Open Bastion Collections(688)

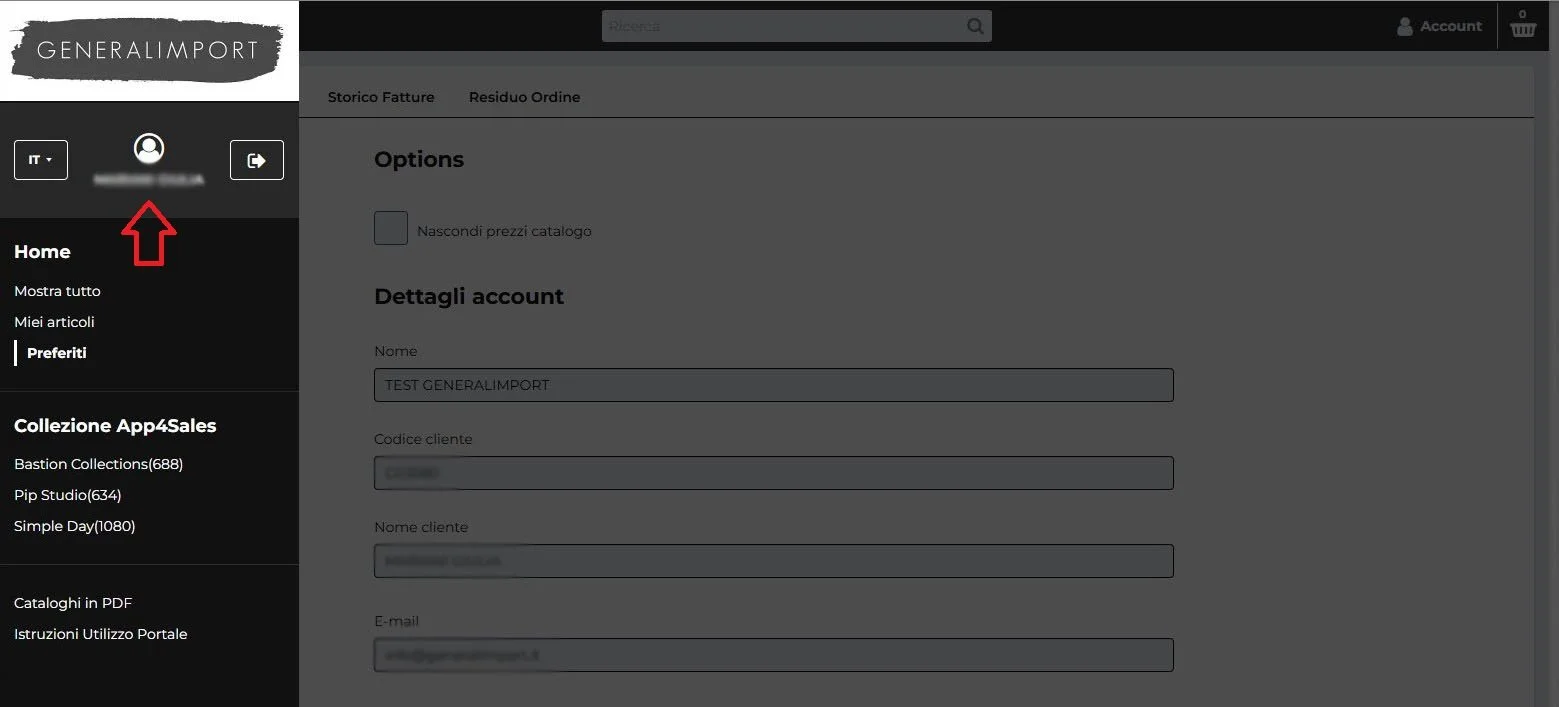coord(98,464)
